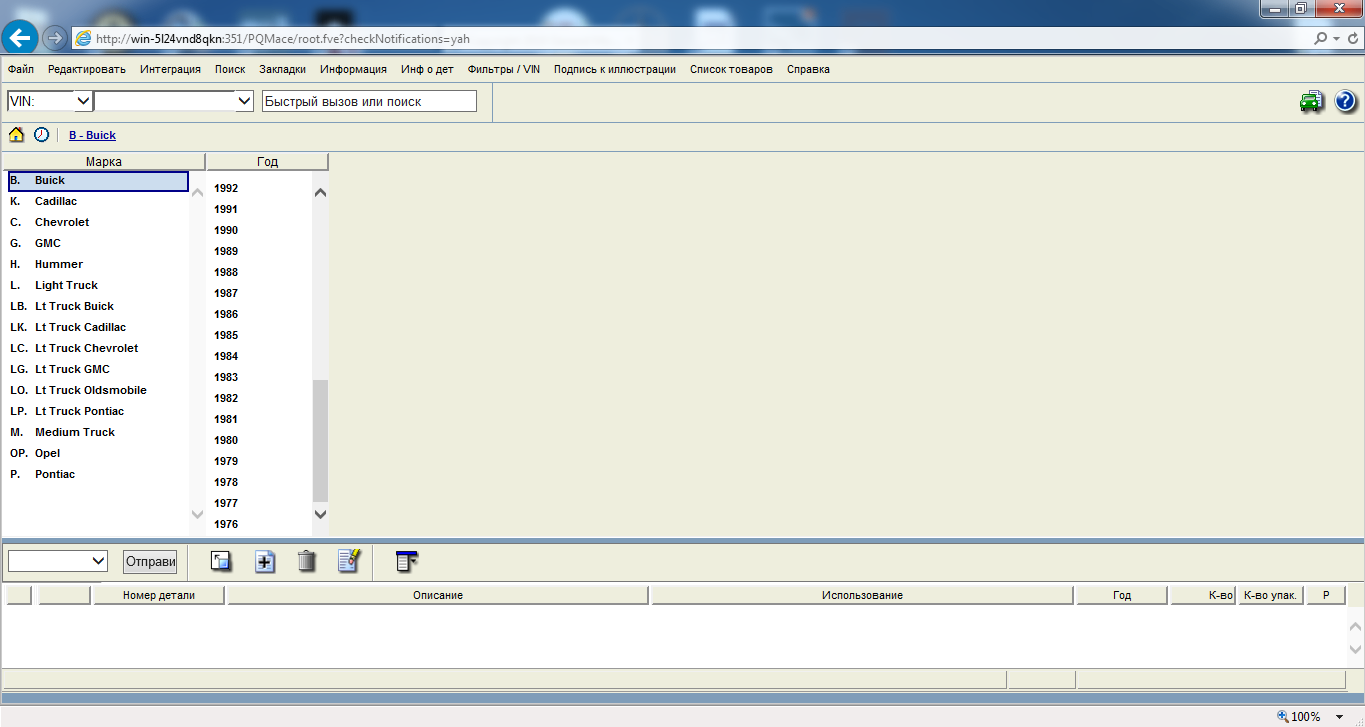Open the Поиск menu
Image resolution: width=1365 pixels, height=727 pixels.
click(230, 70)
